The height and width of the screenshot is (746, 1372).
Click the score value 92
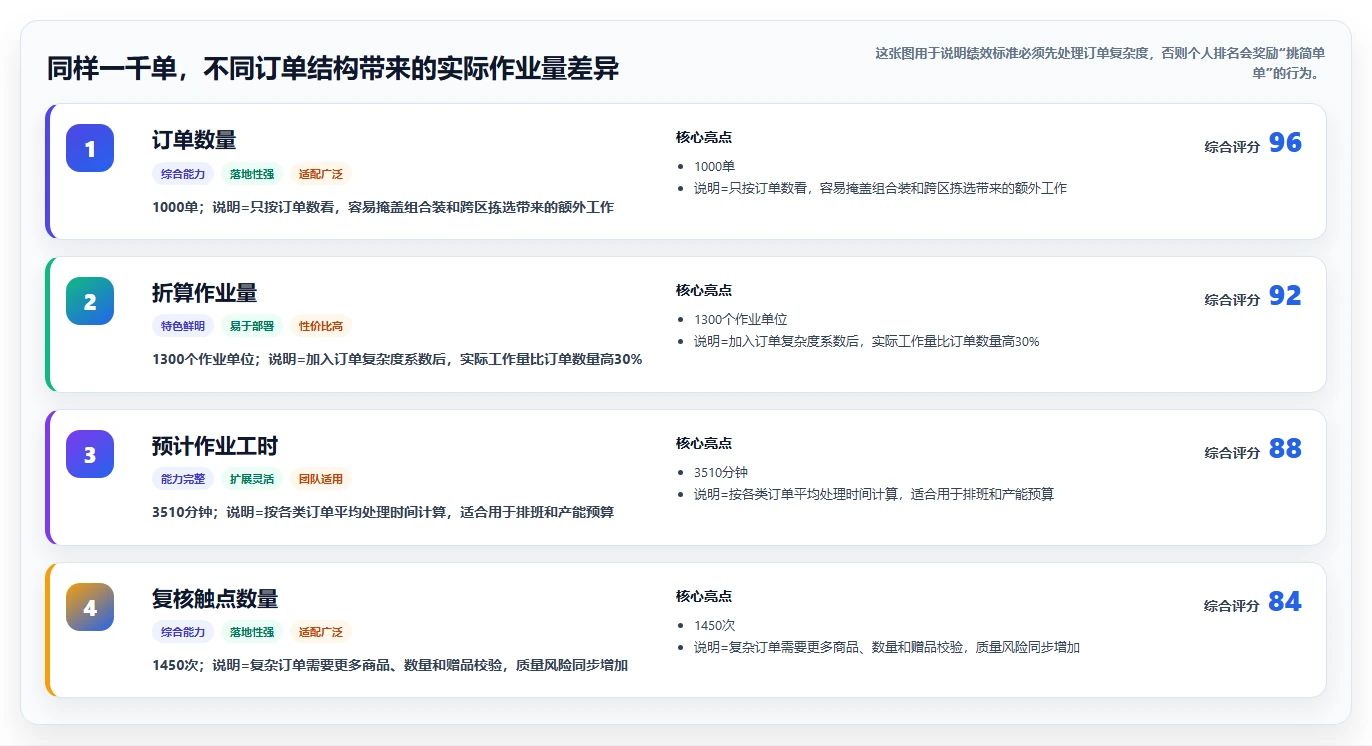click(1285, 296)
